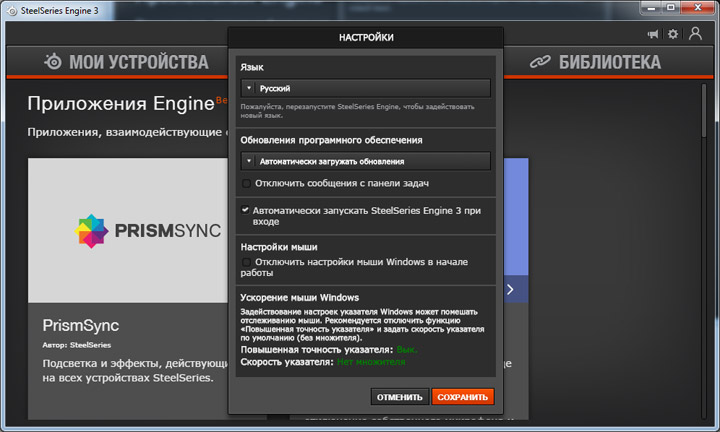
Task: Click the Автор: SteelSeries text
Action: (x=77, y=345)
